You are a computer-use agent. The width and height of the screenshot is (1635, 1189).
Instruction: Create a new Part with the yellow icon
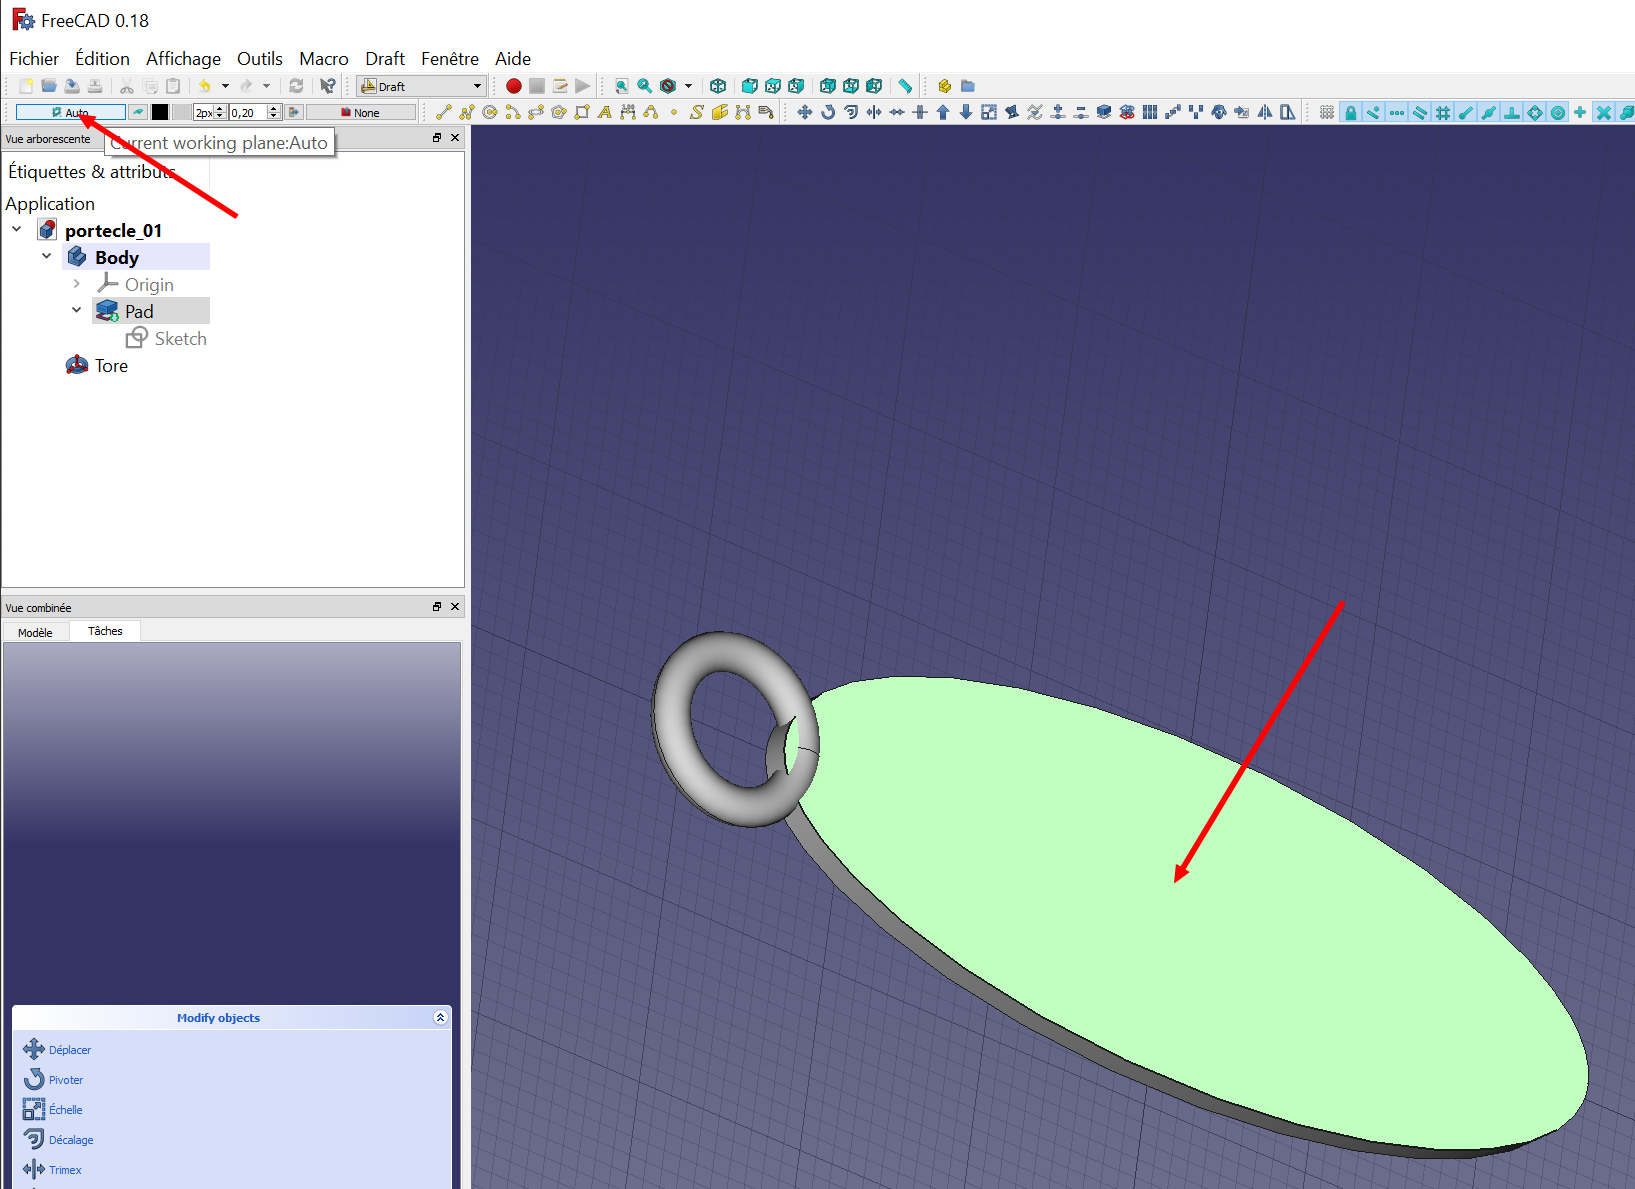point(944,86)
